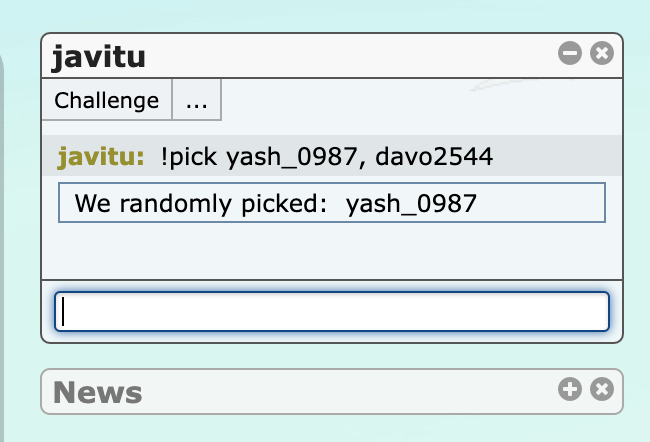Select the 'We randomly picked' result box
Image resolution: width=650 pixels, height=442 pixels.
point(332,203)
